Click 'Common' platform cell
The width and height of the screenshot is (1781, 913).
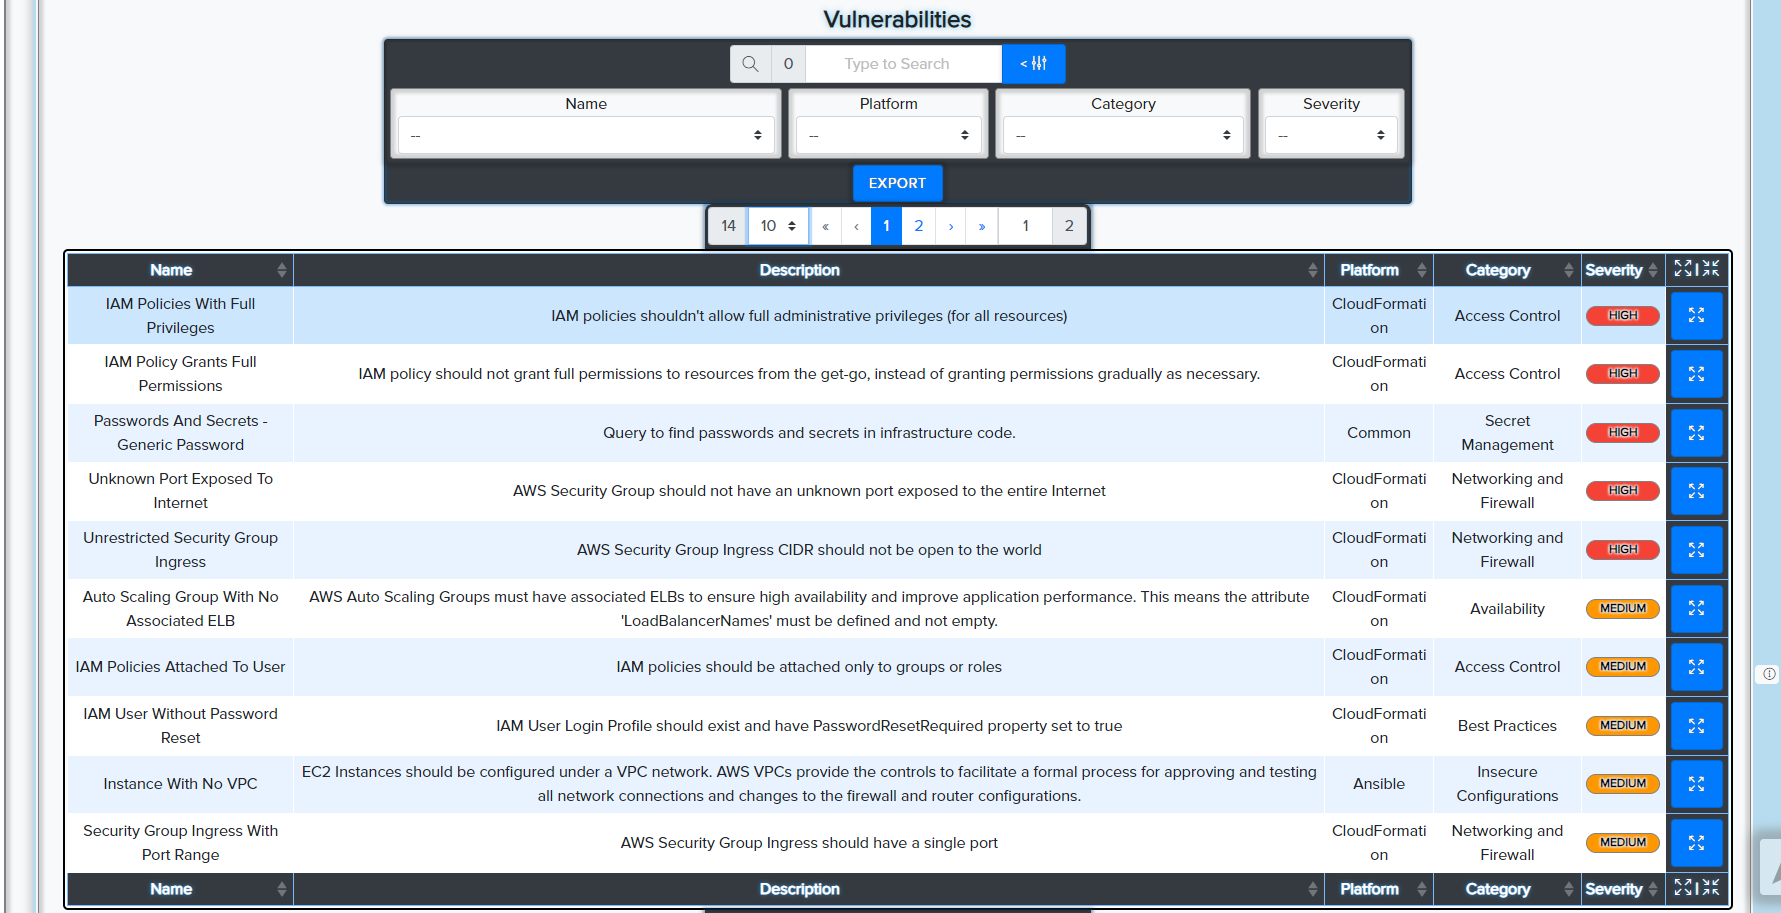pyautogui.click(x=1379, y=433)
